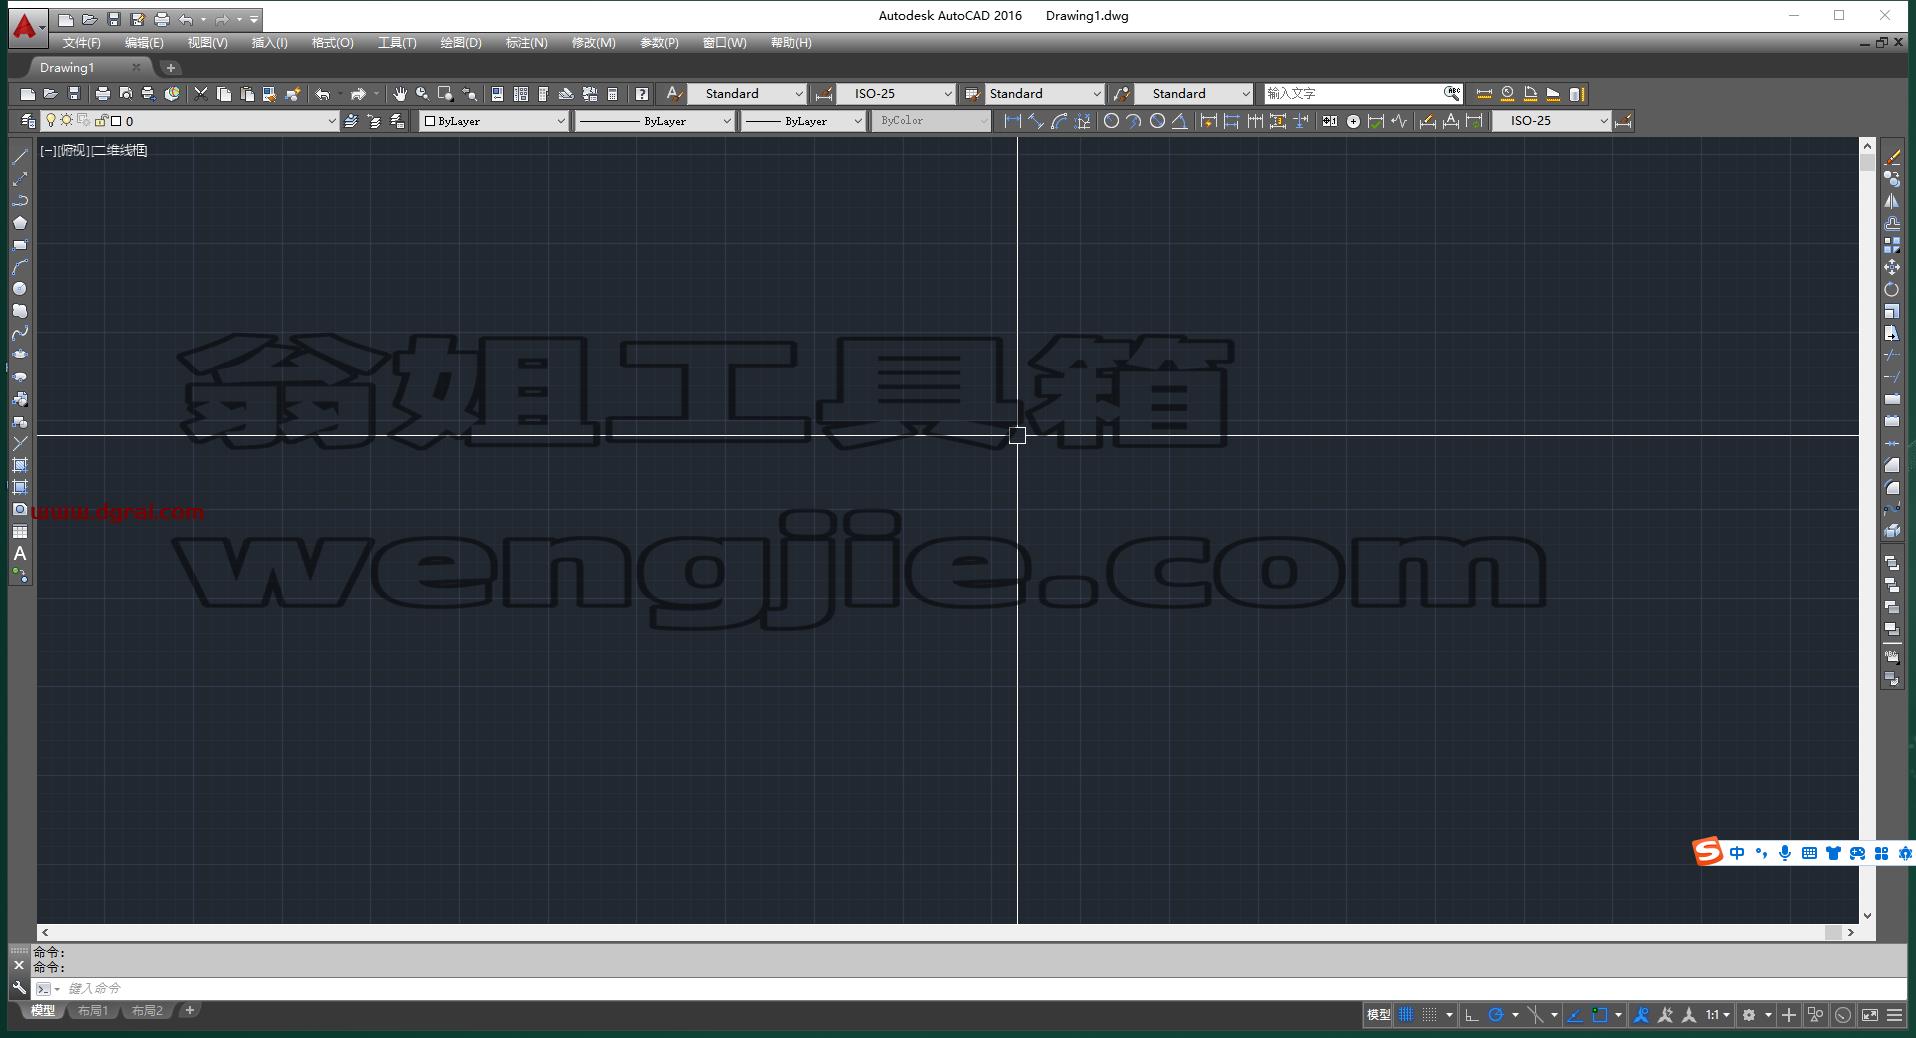This screenshot has height=1038, width=1916.
Task: Toggle object snap tracking in status bar
Action: [x=1575, y=1015]
